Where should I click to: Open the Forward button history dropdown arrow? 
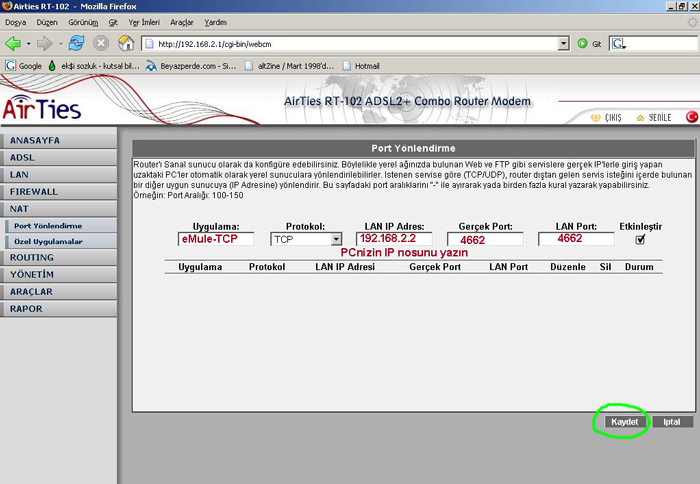[60, 44]
